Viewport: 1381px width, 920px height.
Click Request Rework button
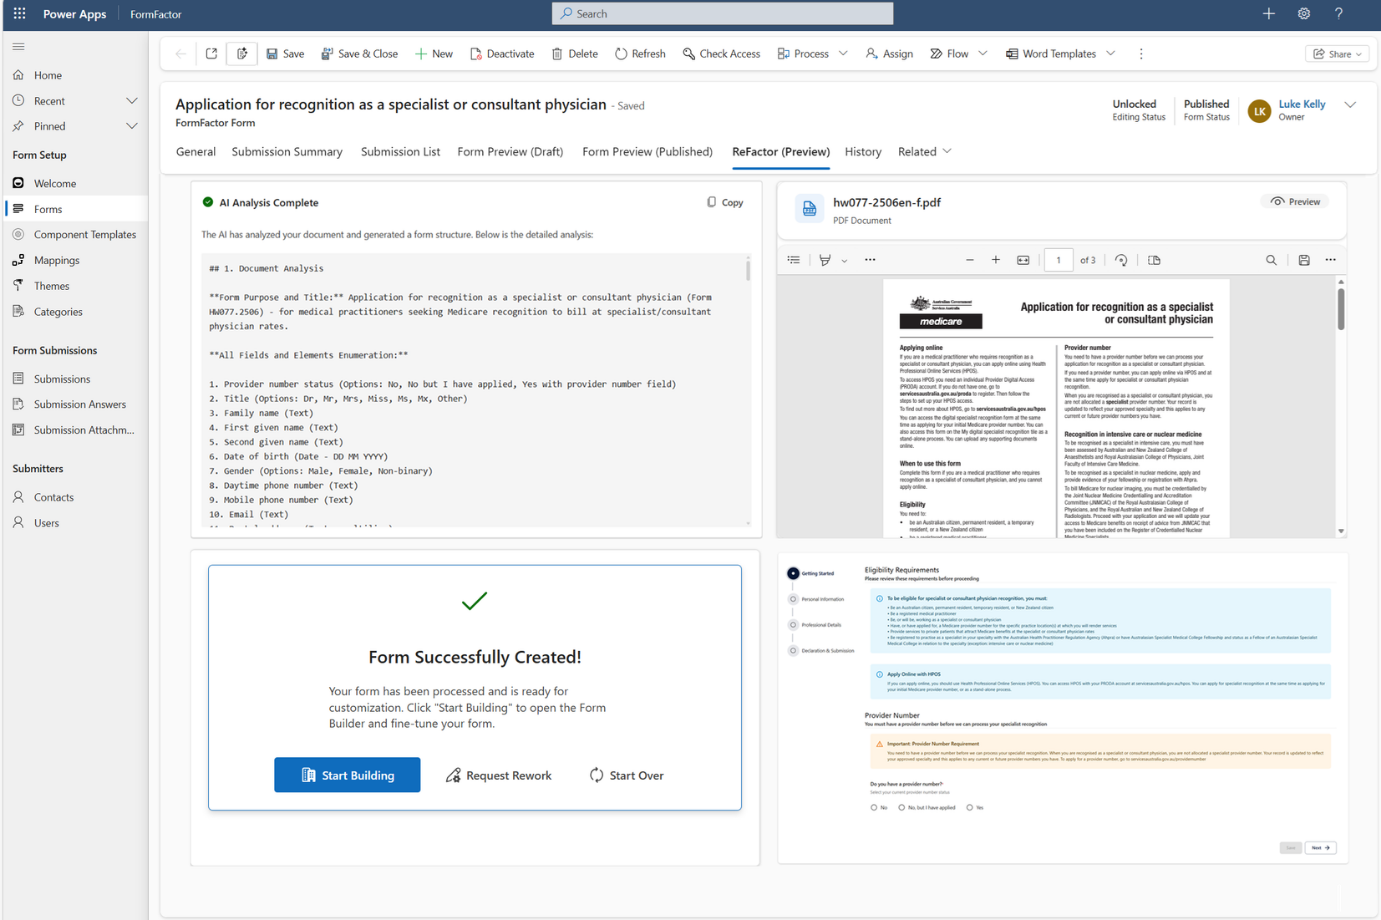(498, 775)
